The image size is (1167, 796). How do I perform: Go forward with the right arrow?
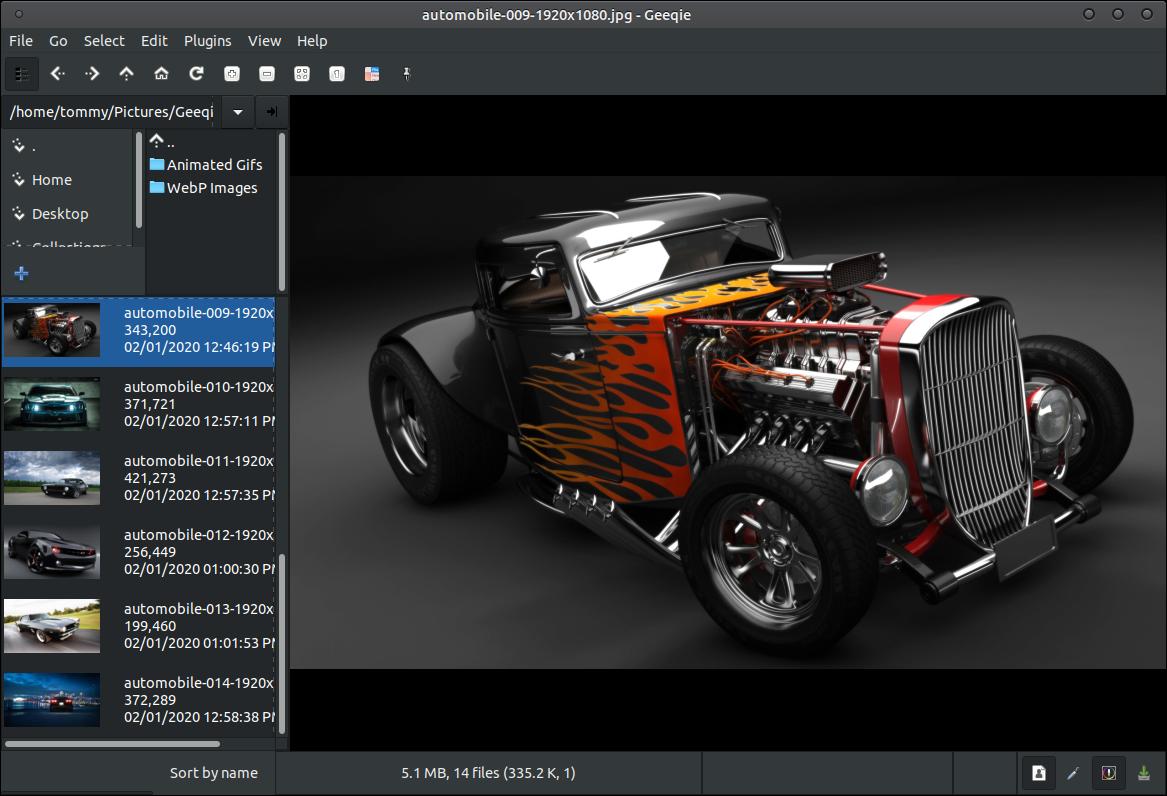click(x=92, y=74)
